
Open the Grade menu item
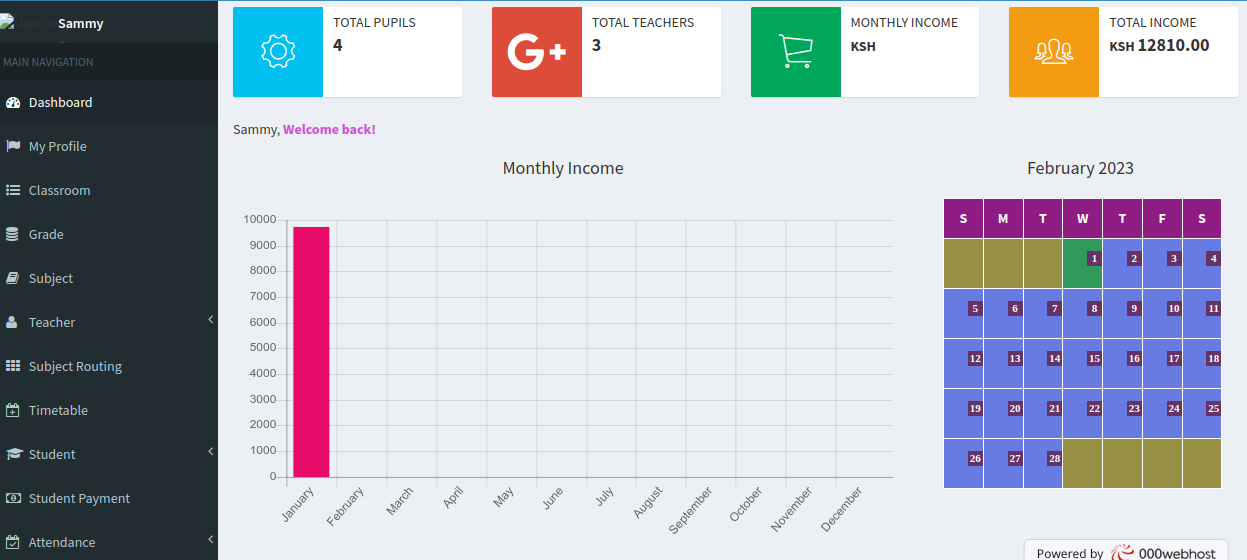(46, 235)
